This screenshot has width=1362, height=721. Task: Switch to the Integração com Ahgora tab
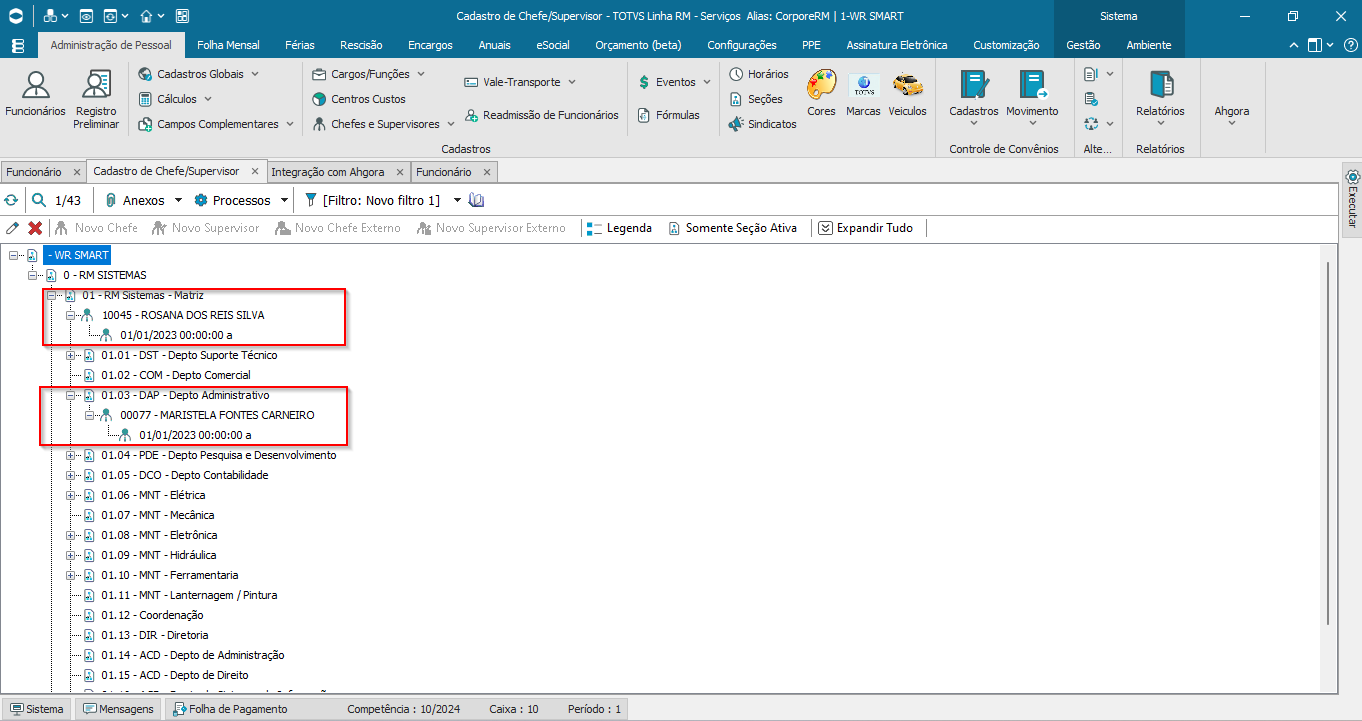pyautogui.click(x=327, y=172)
